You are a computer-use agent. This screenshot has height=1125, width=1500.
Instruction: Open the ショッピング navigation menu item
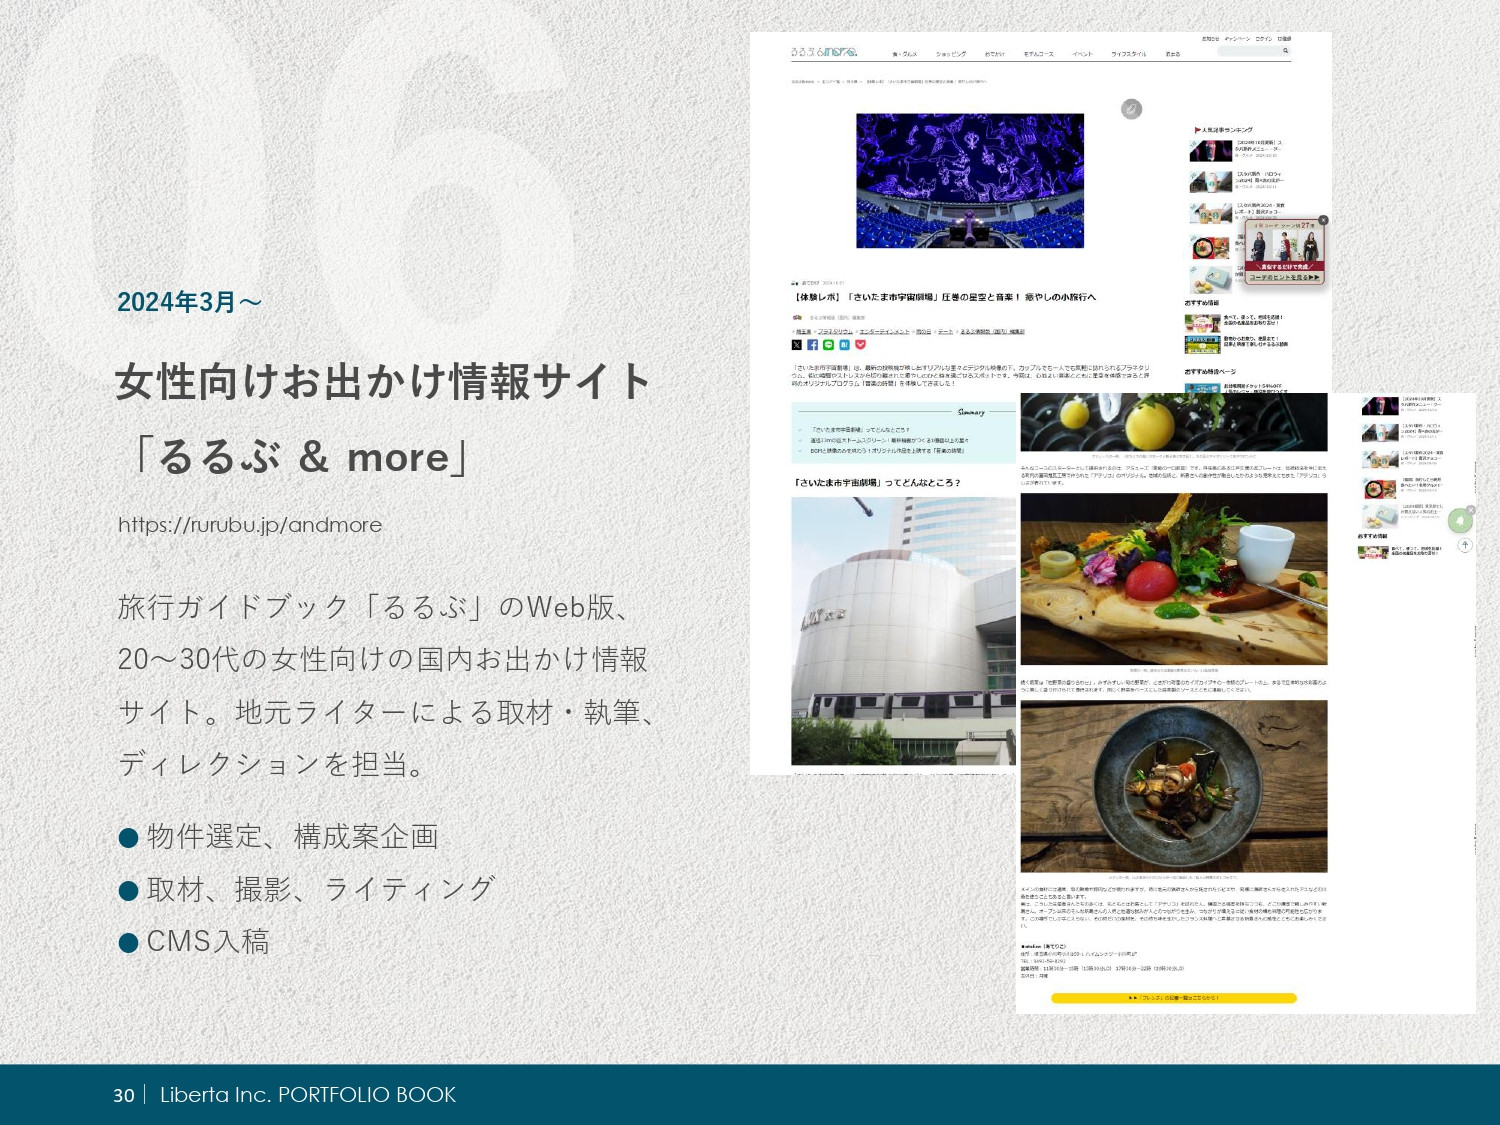[951, 54]
